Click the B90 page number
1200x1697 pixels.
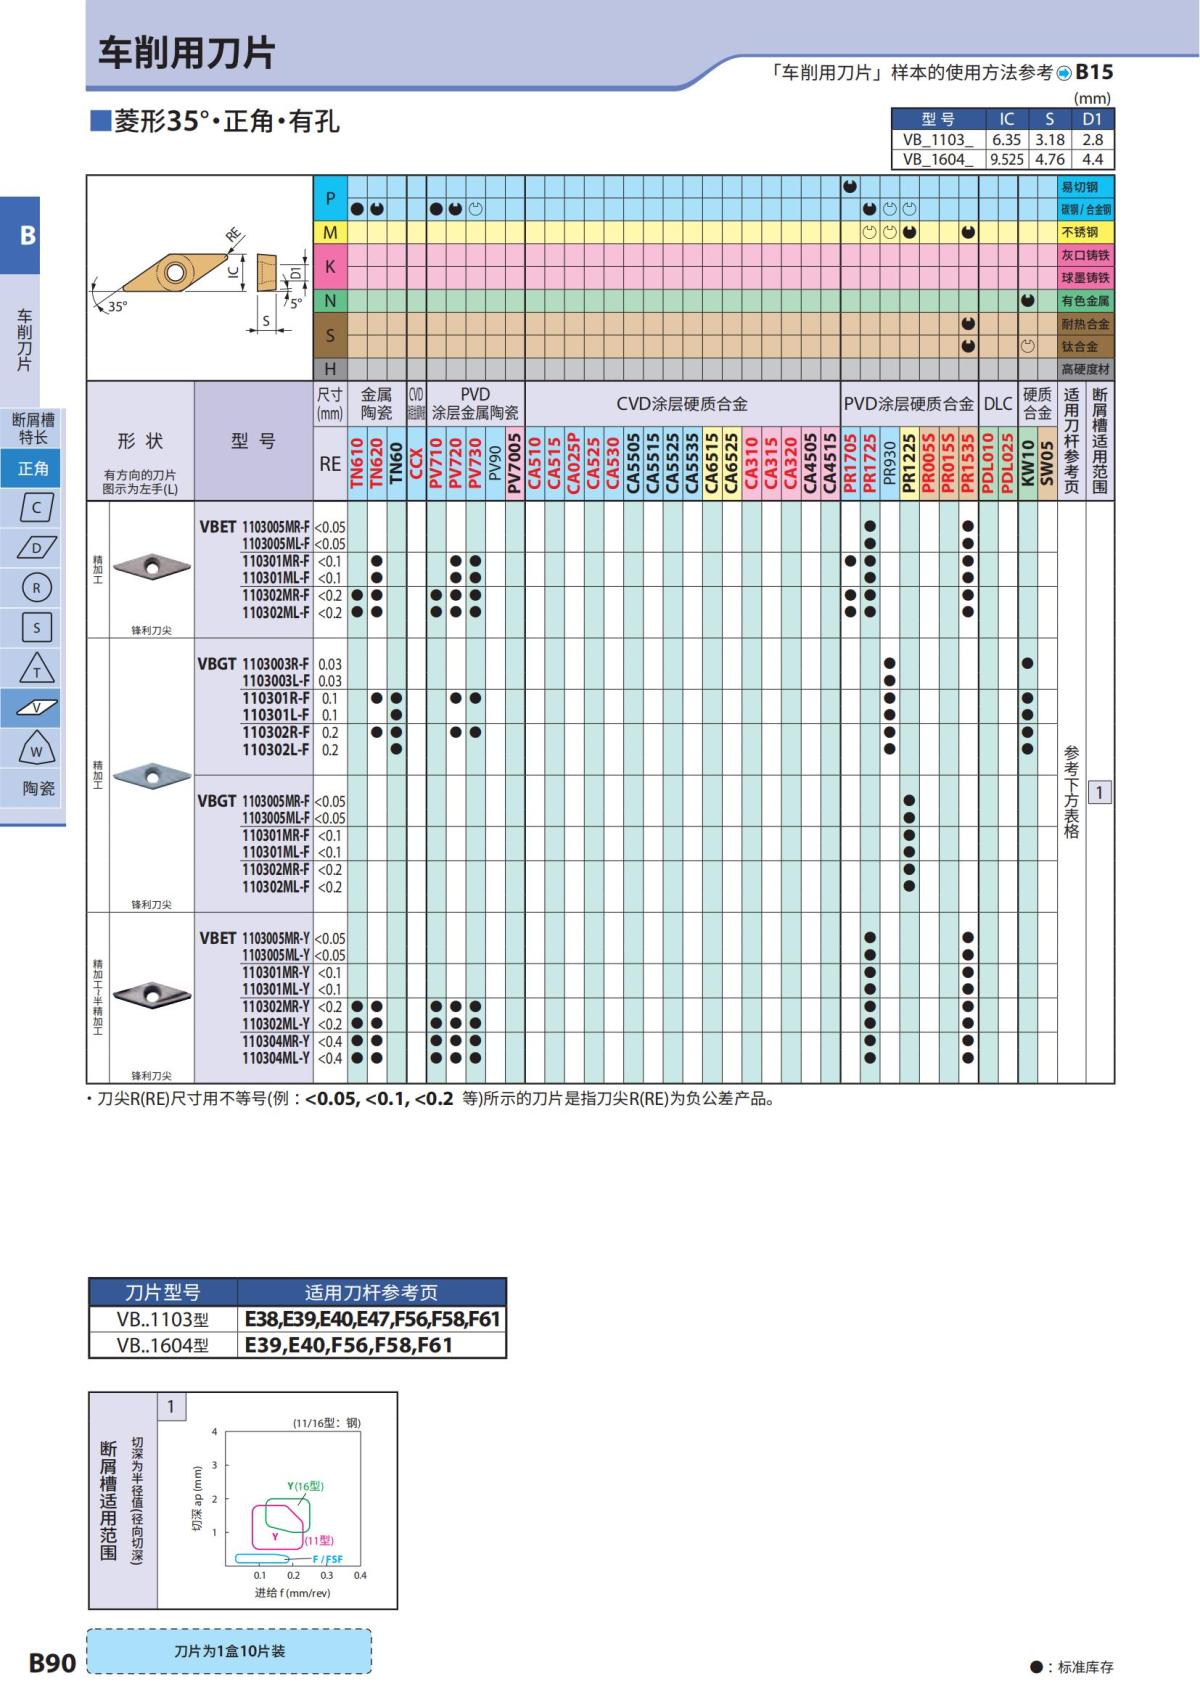(x=52, y=1663)
